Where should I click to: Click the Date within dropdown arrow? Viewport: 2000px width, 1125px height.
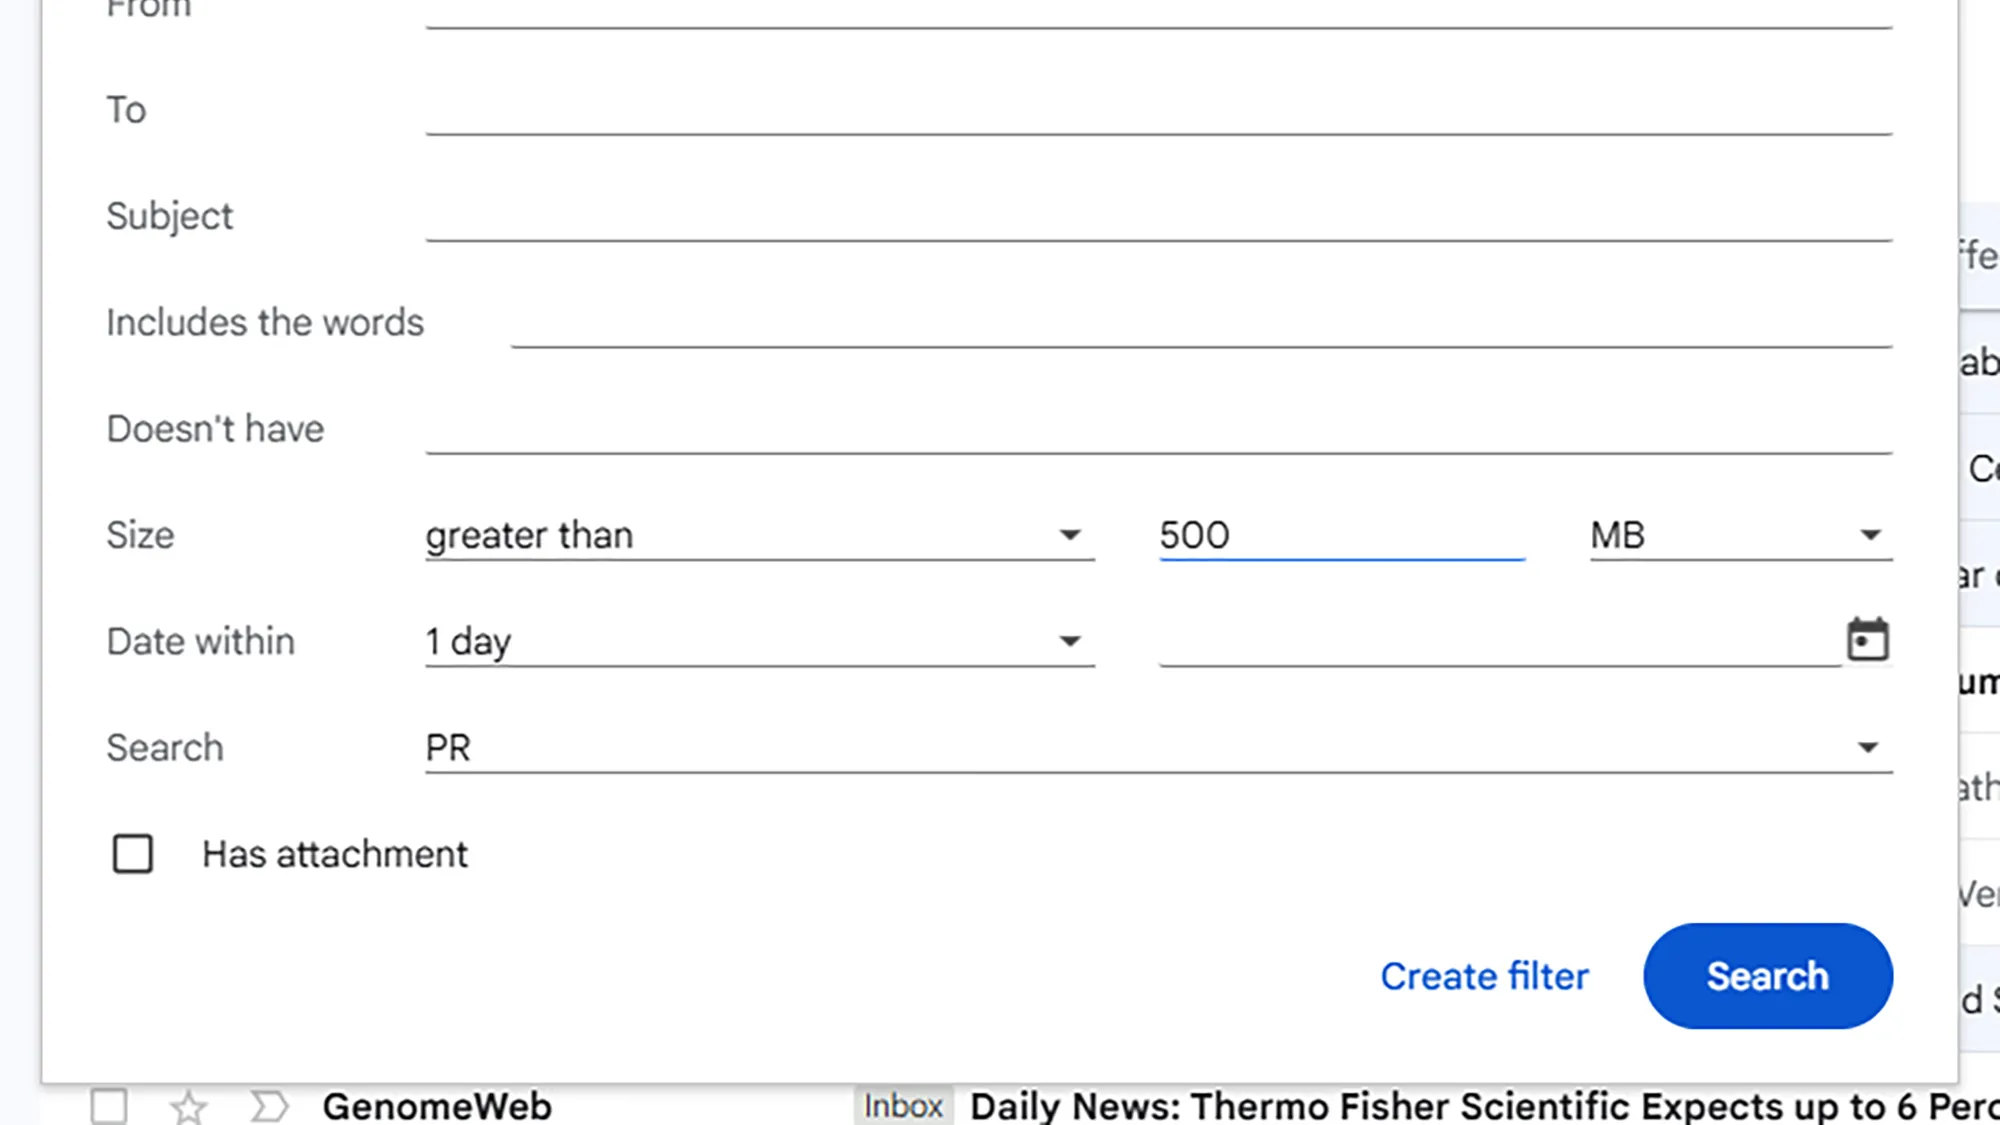(1070, 641)
